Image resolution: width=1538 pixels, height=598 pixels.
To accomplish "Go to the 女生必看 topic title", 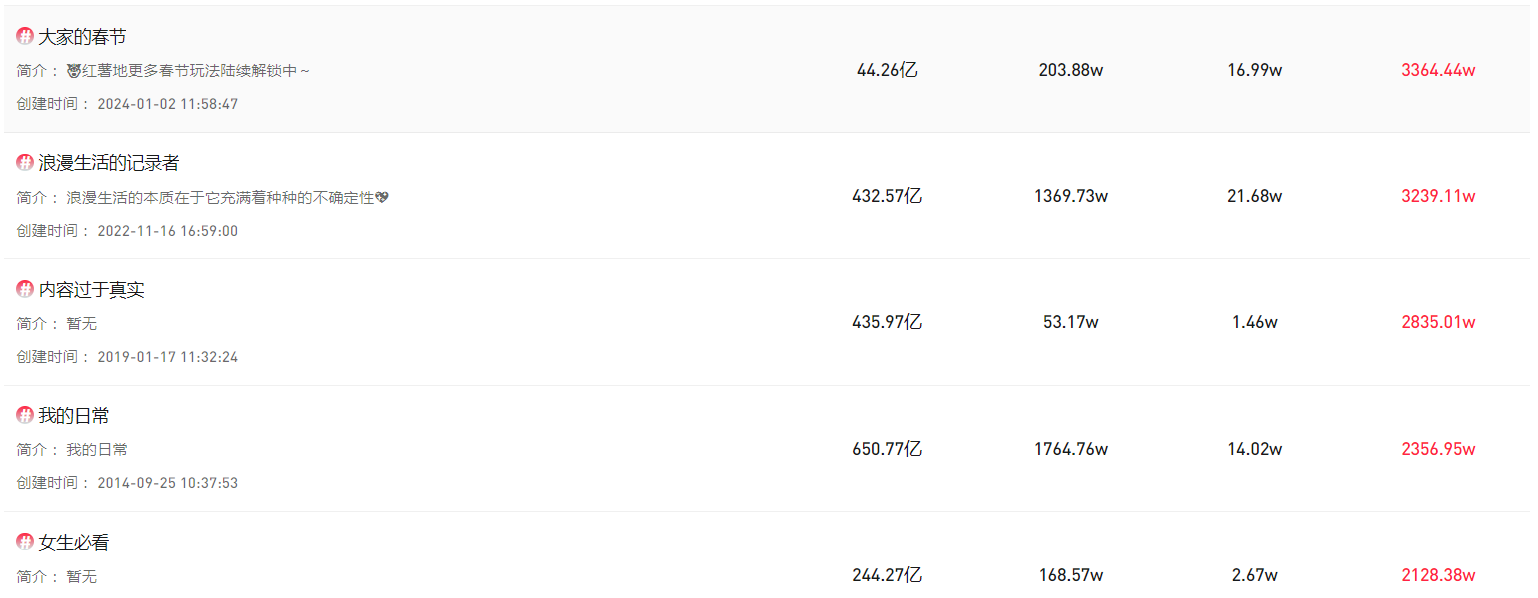I will point(73,542).
